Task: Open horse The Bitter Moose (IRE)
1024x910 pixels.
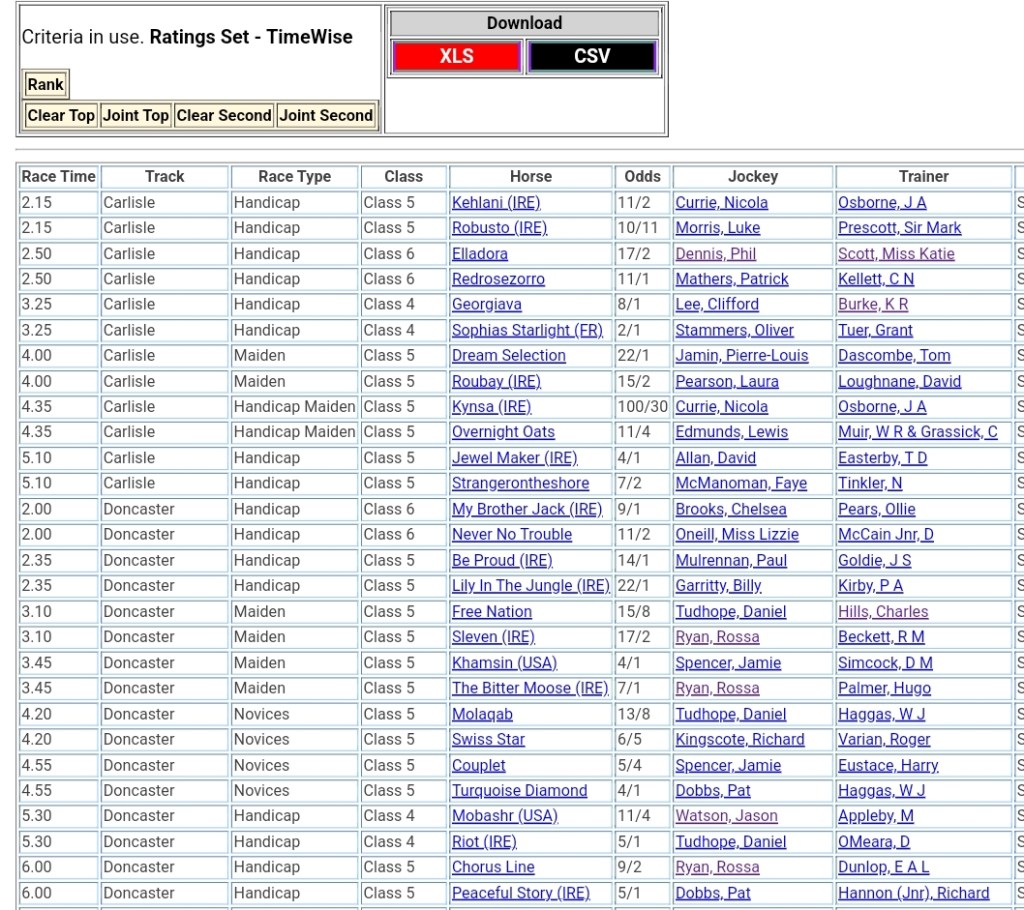Action: 529,688
